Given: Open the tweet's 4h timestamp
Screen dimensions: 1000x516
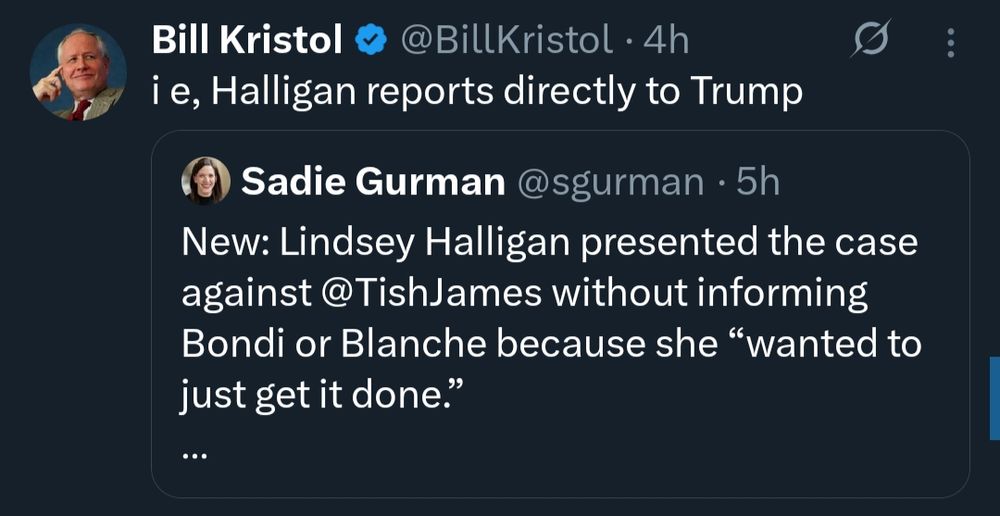Looking at the screenshot, I should (x=667, y=40).
